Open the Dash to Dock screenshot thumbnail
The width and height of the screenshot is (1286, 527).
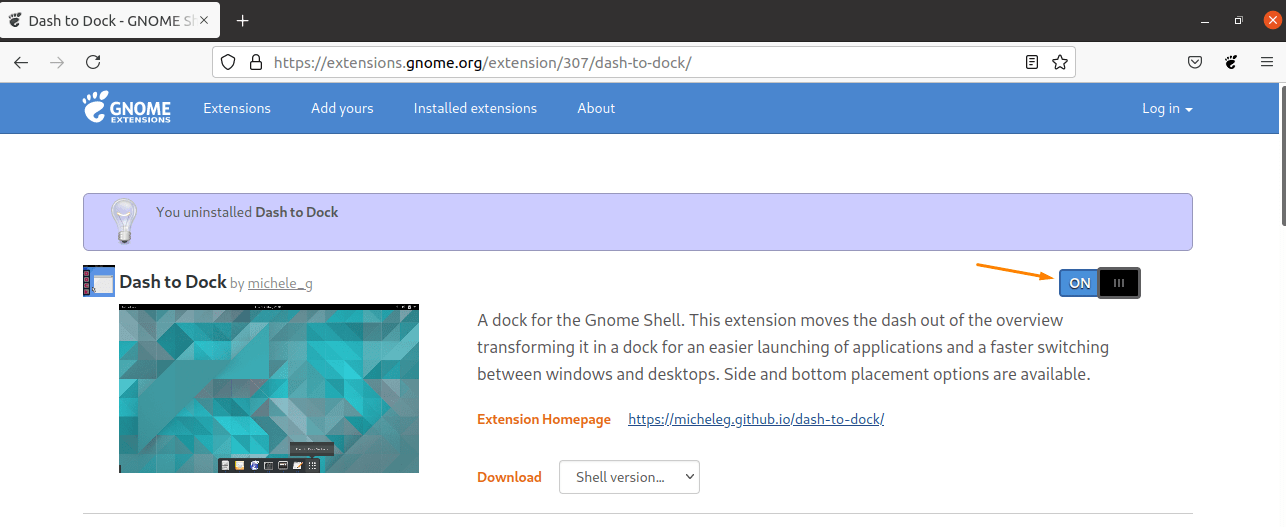[269, 388]
